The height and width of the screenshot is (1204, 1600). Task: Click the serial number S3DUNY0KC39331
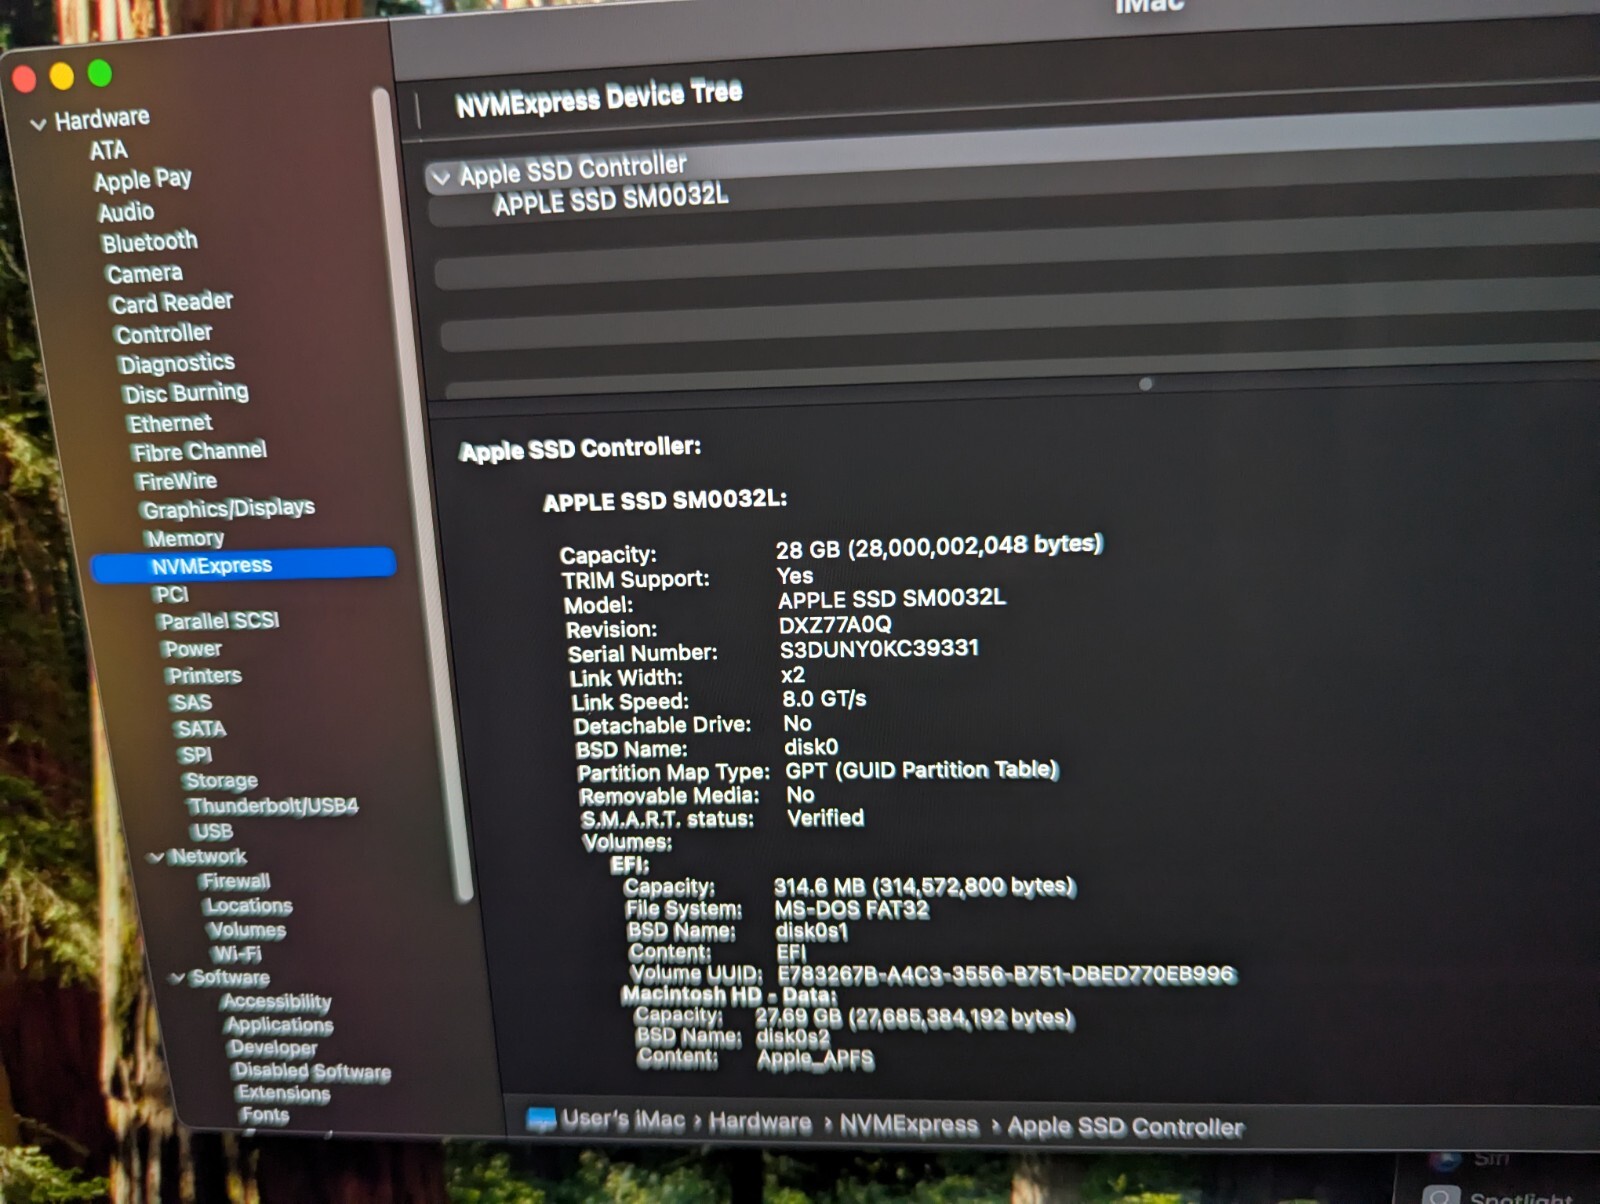click(x=878, y=649)
